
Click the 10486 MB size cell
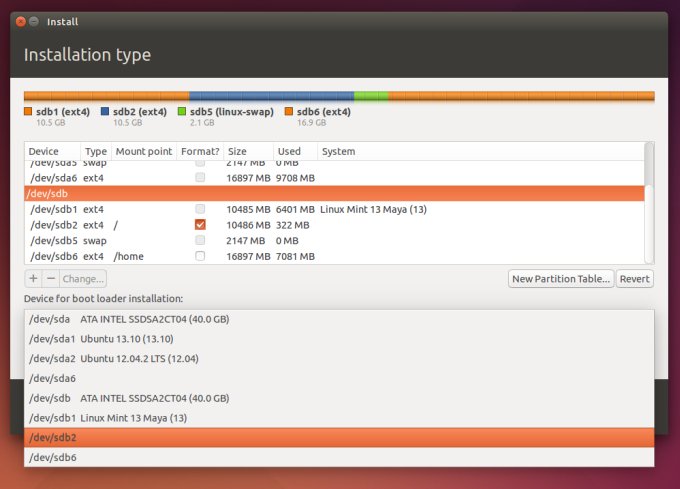248,225
